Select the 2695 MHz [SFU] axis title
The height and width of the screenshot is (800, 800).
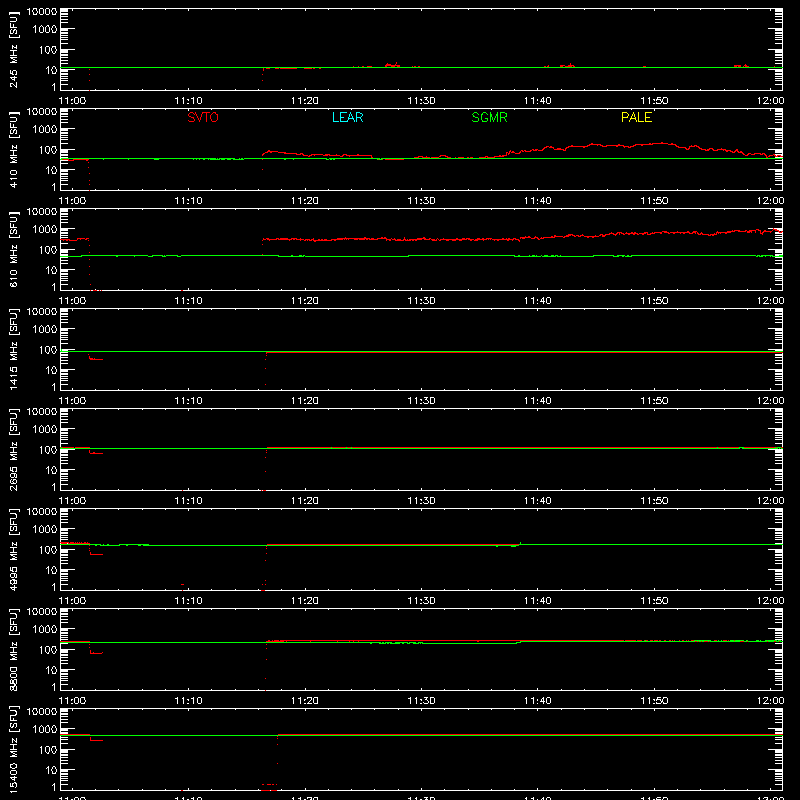click(13, 449)
